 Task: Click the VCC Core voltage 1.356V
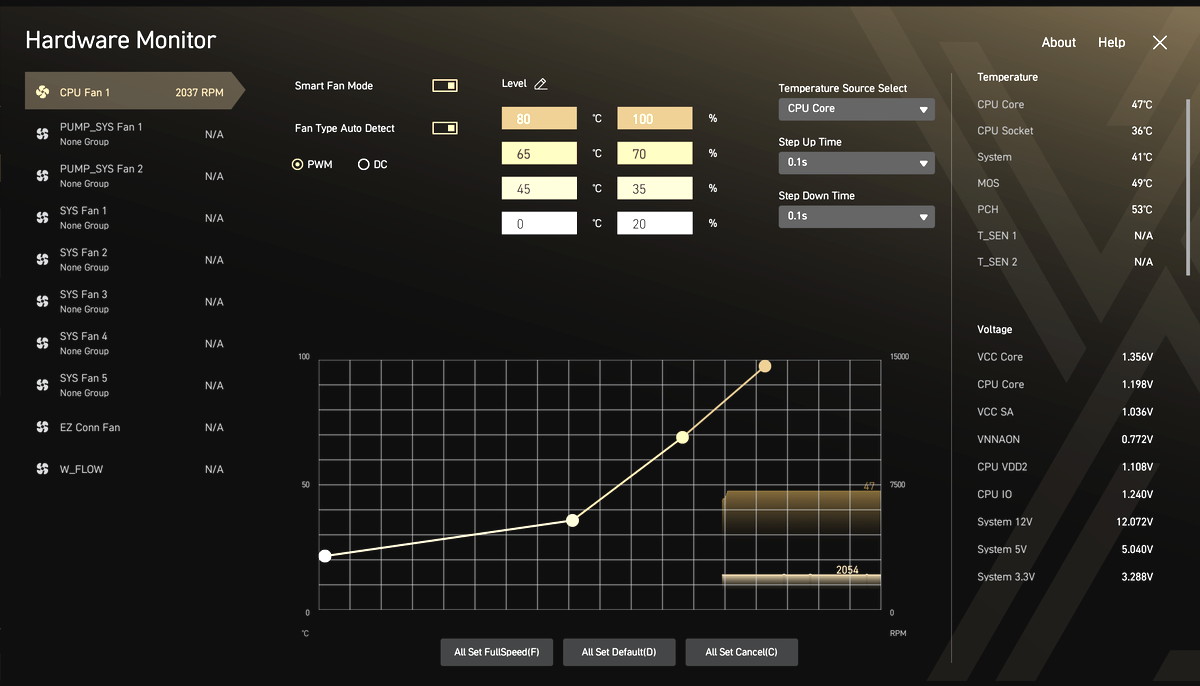(1137, 357)
